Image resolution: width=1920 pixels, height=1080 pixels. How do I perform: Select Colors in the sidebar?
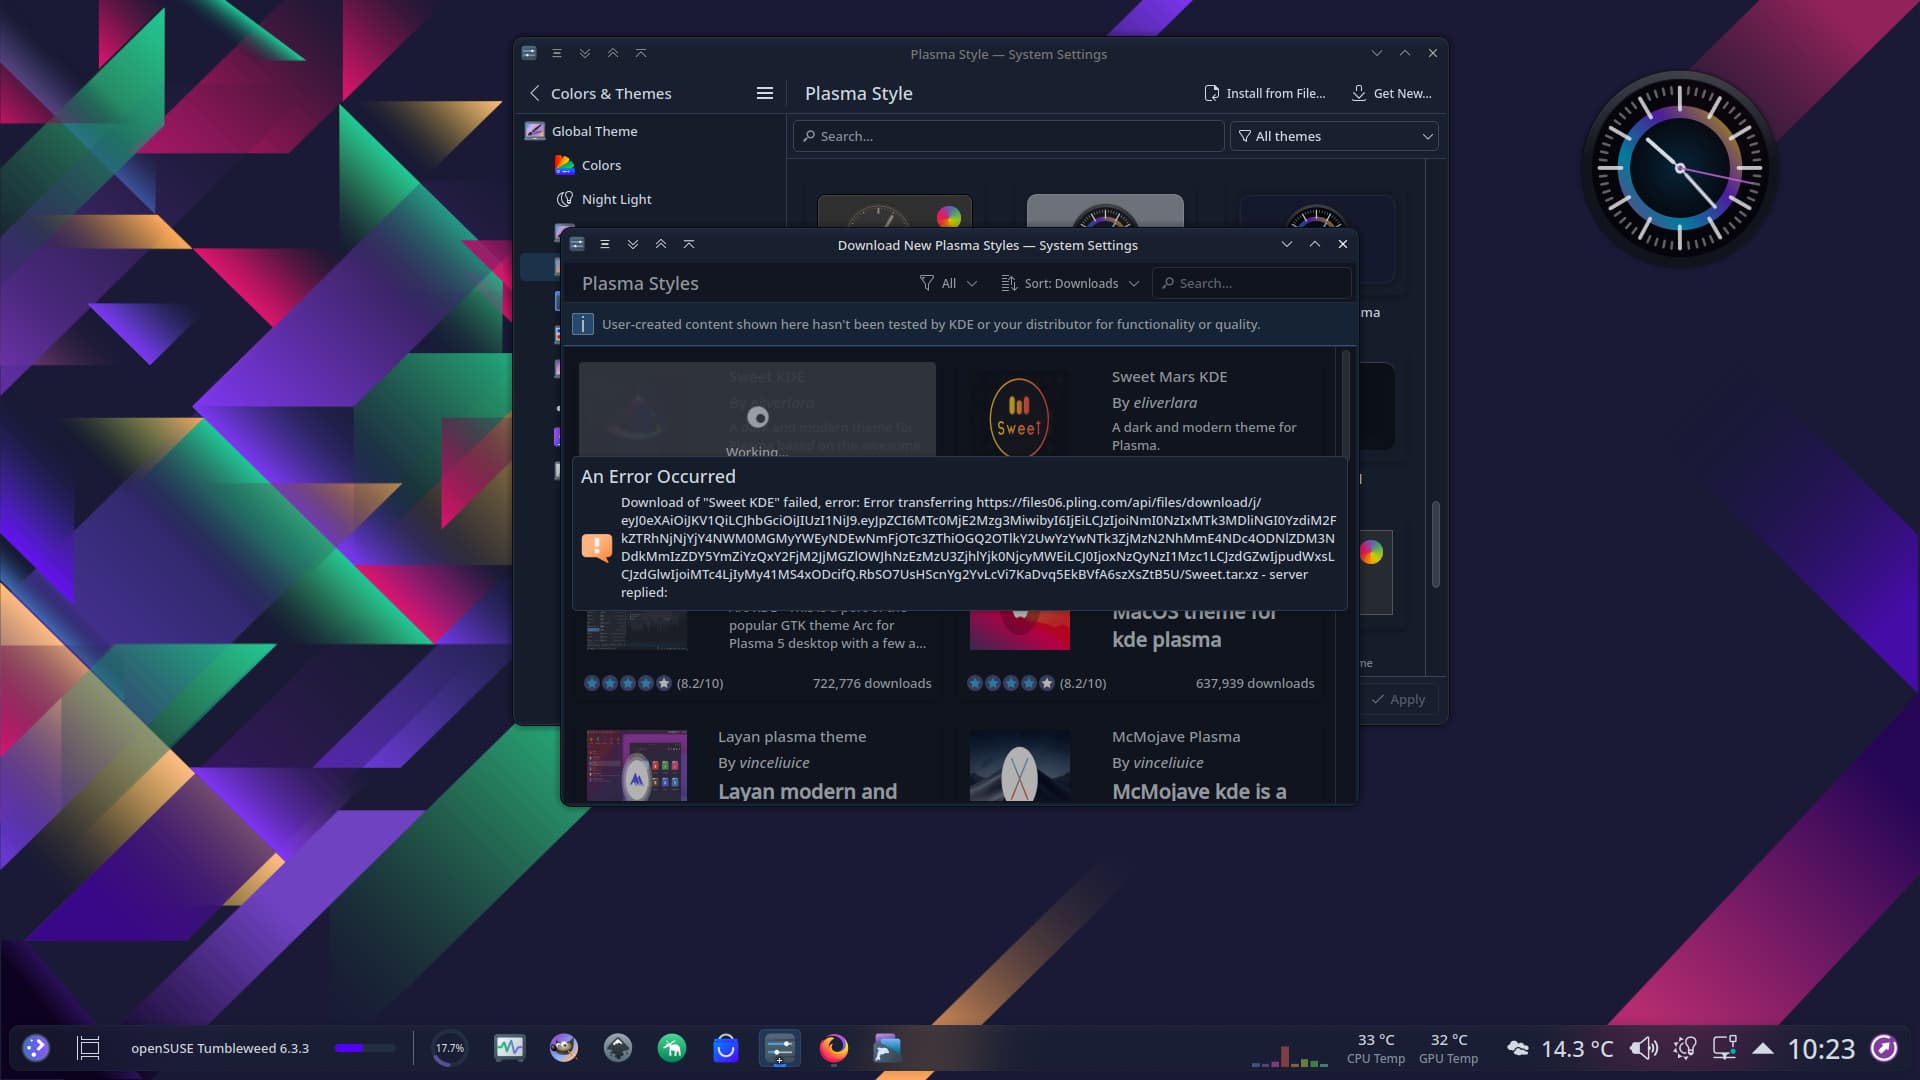pyautogui.click(x=650, y=165)
